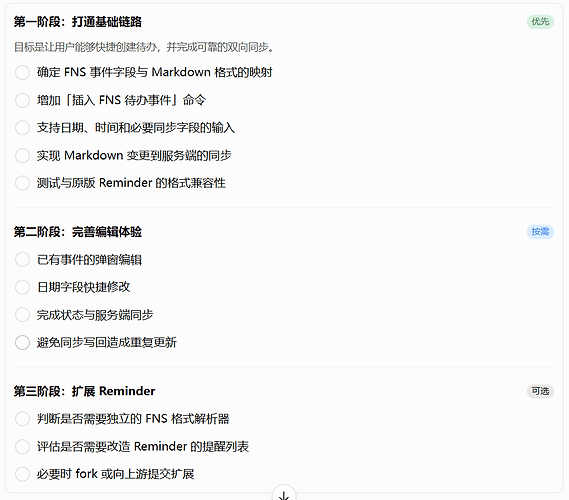Image resolution: width=569 pixels, height=500 pixels.
Task: Mark 评估是否需要改造 Reminder 的提醒列表 done
Action: (22, 446)
